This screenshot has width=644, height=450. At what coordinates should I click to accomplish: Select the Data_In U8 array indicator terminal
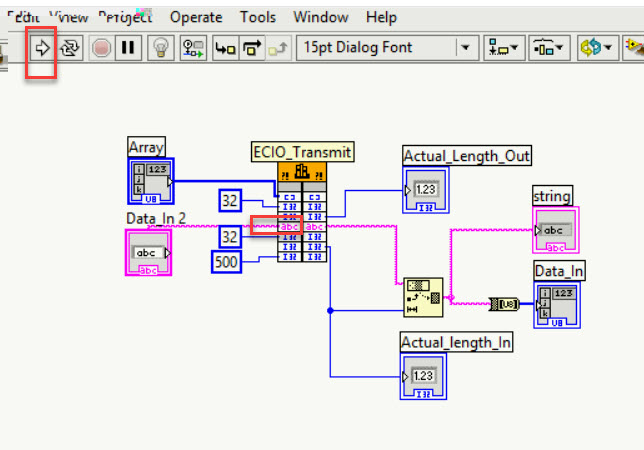click(x=557, y=305)
